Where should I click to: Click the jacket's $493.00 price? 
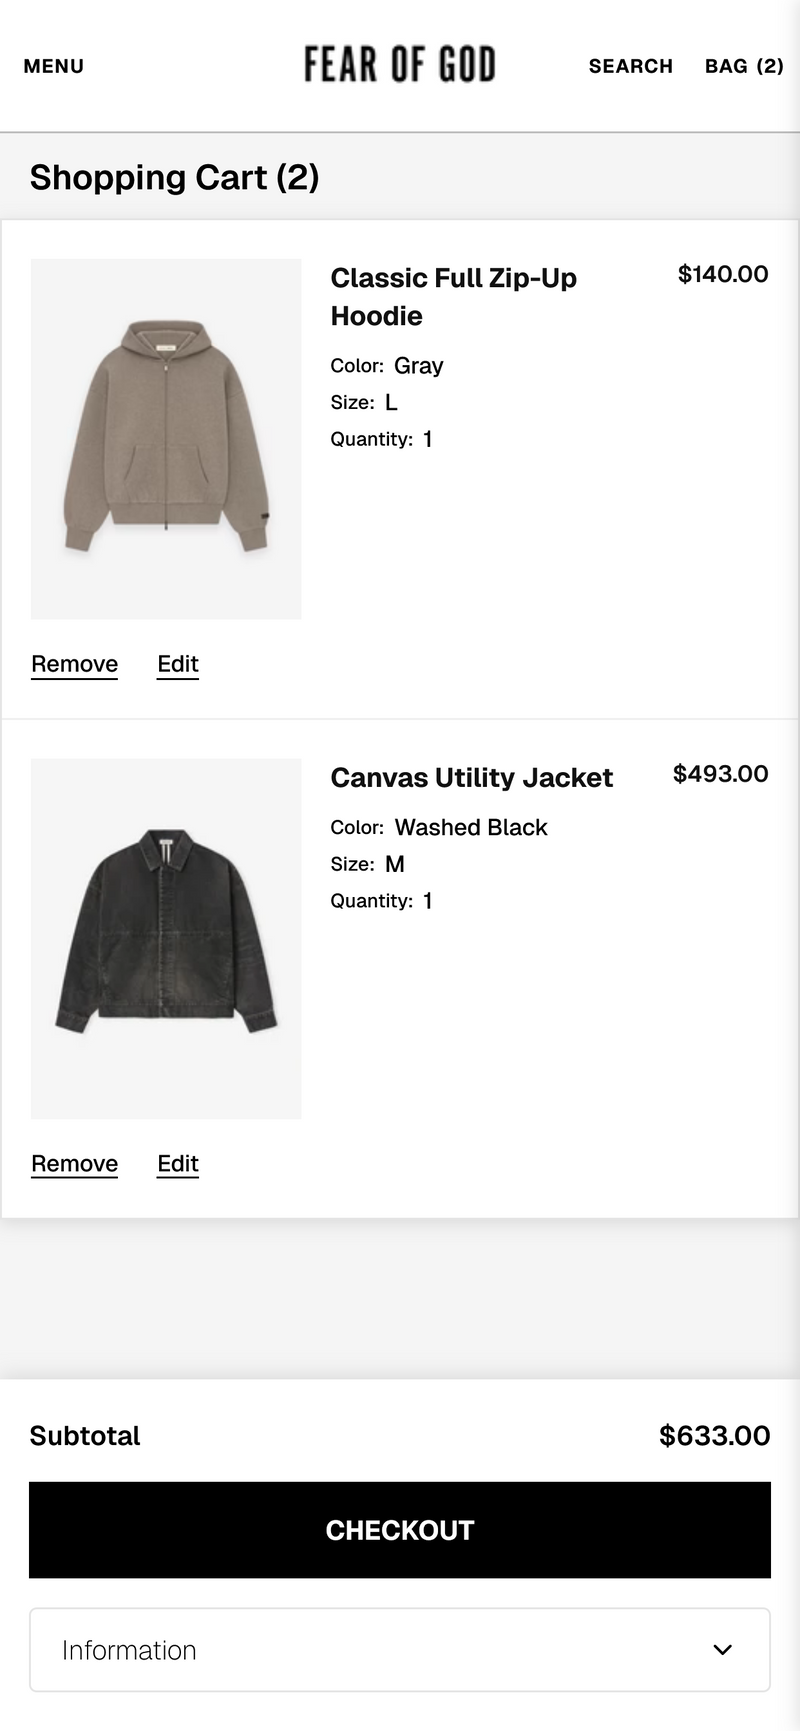point(721,773)
